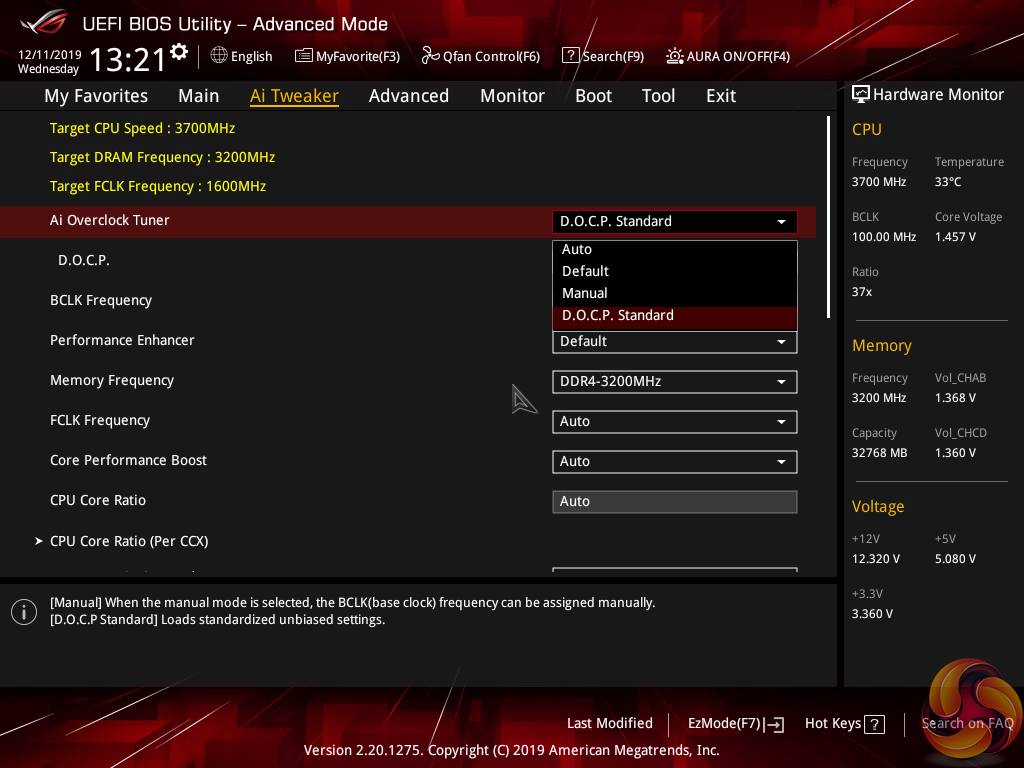Go to the Exit tab
Image resolution: width=1024 pixels, height=768 pixels.
click(x=721, y=96)
